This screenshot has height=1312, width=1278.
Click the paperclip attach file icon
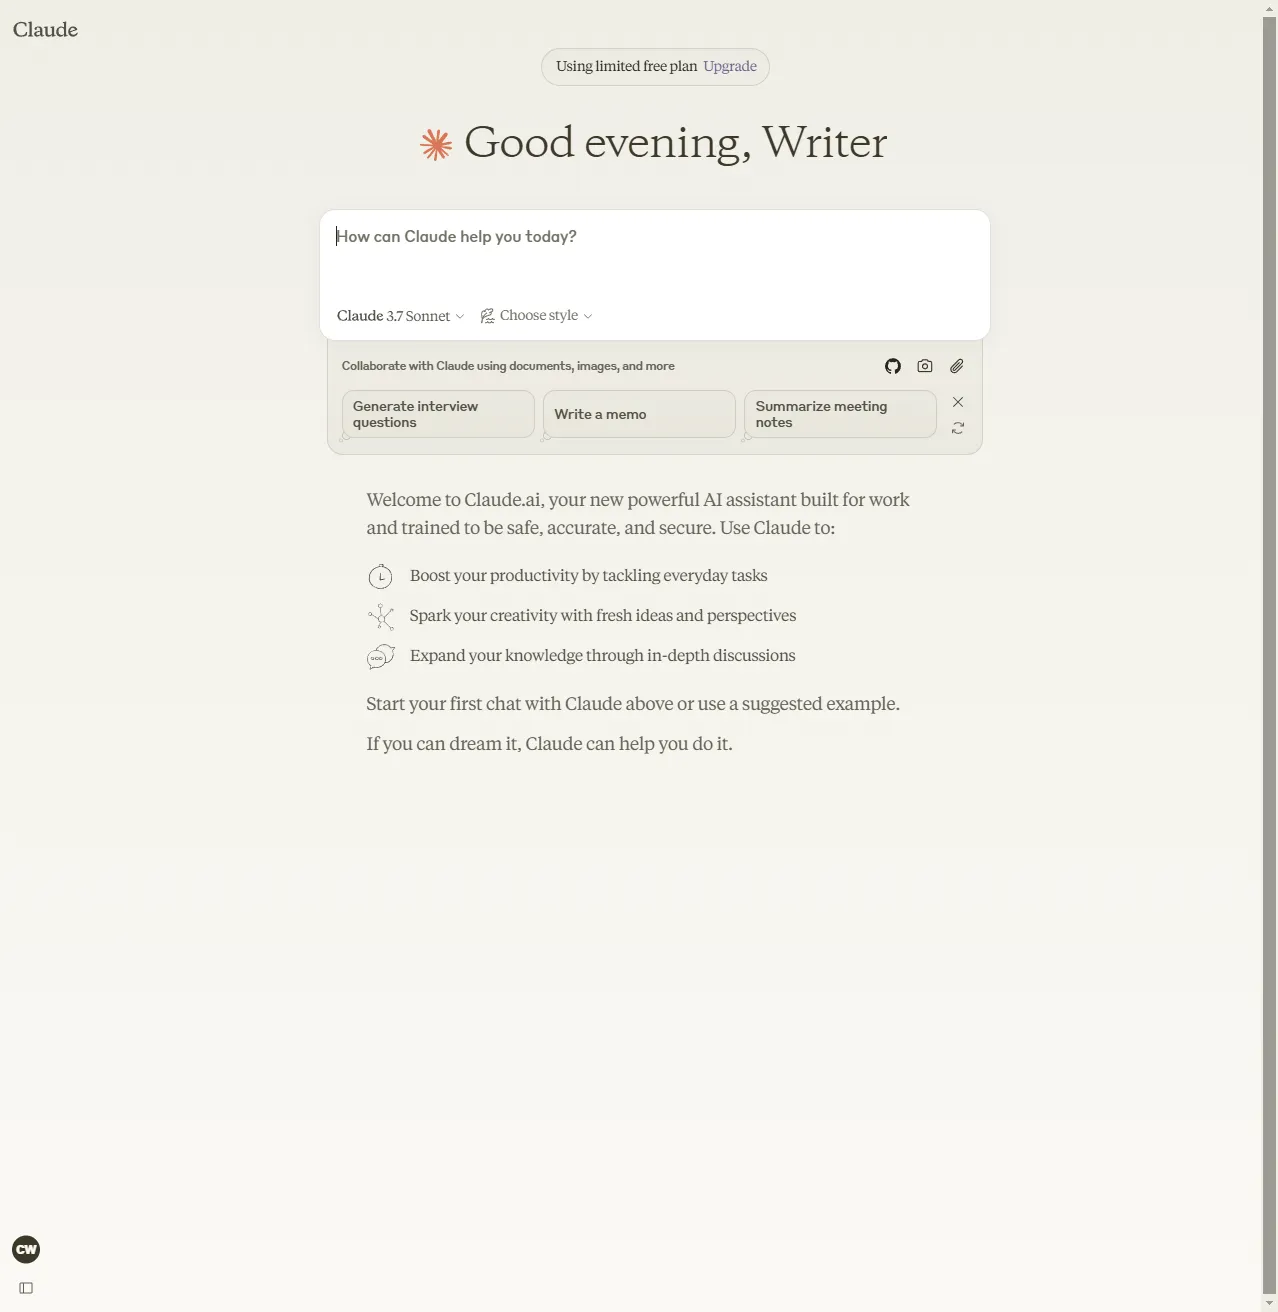click(x=957, y=366)
